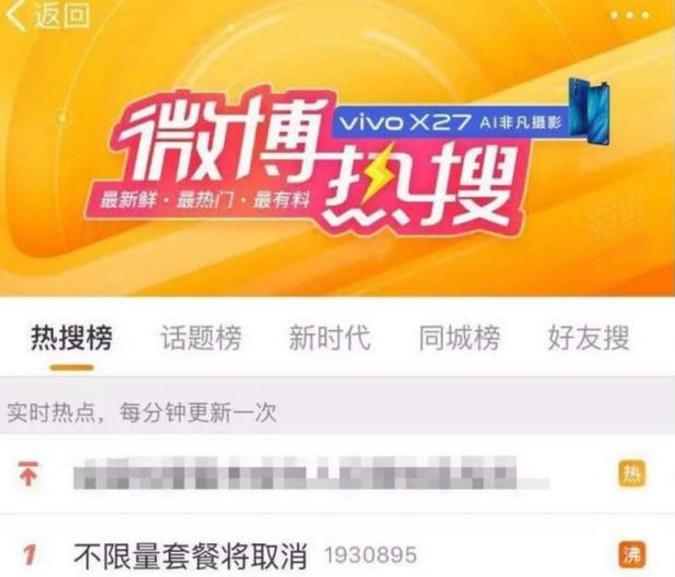Tap the back arrow icon
This screenshot has width=675, height=577.
[x=16, y=16]
